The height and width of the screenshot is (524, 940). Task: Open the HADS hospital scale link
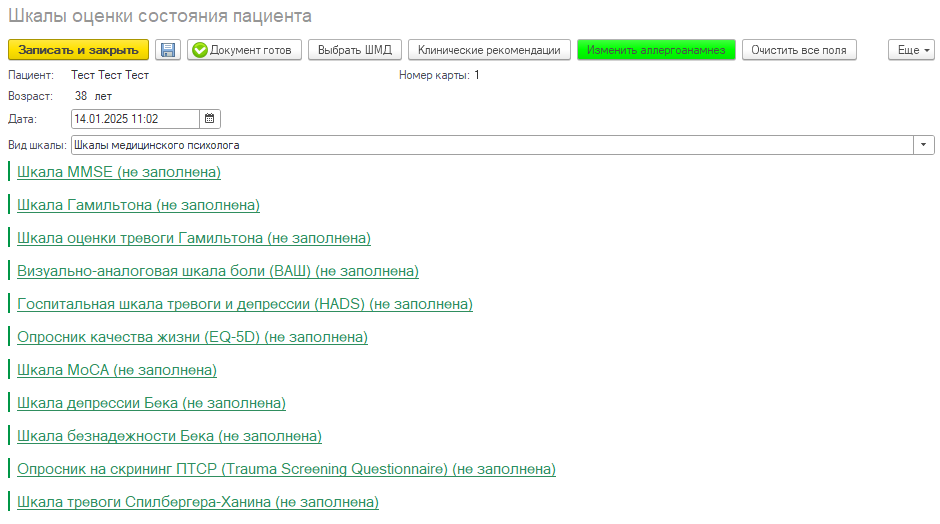click(x=245, y=305)
